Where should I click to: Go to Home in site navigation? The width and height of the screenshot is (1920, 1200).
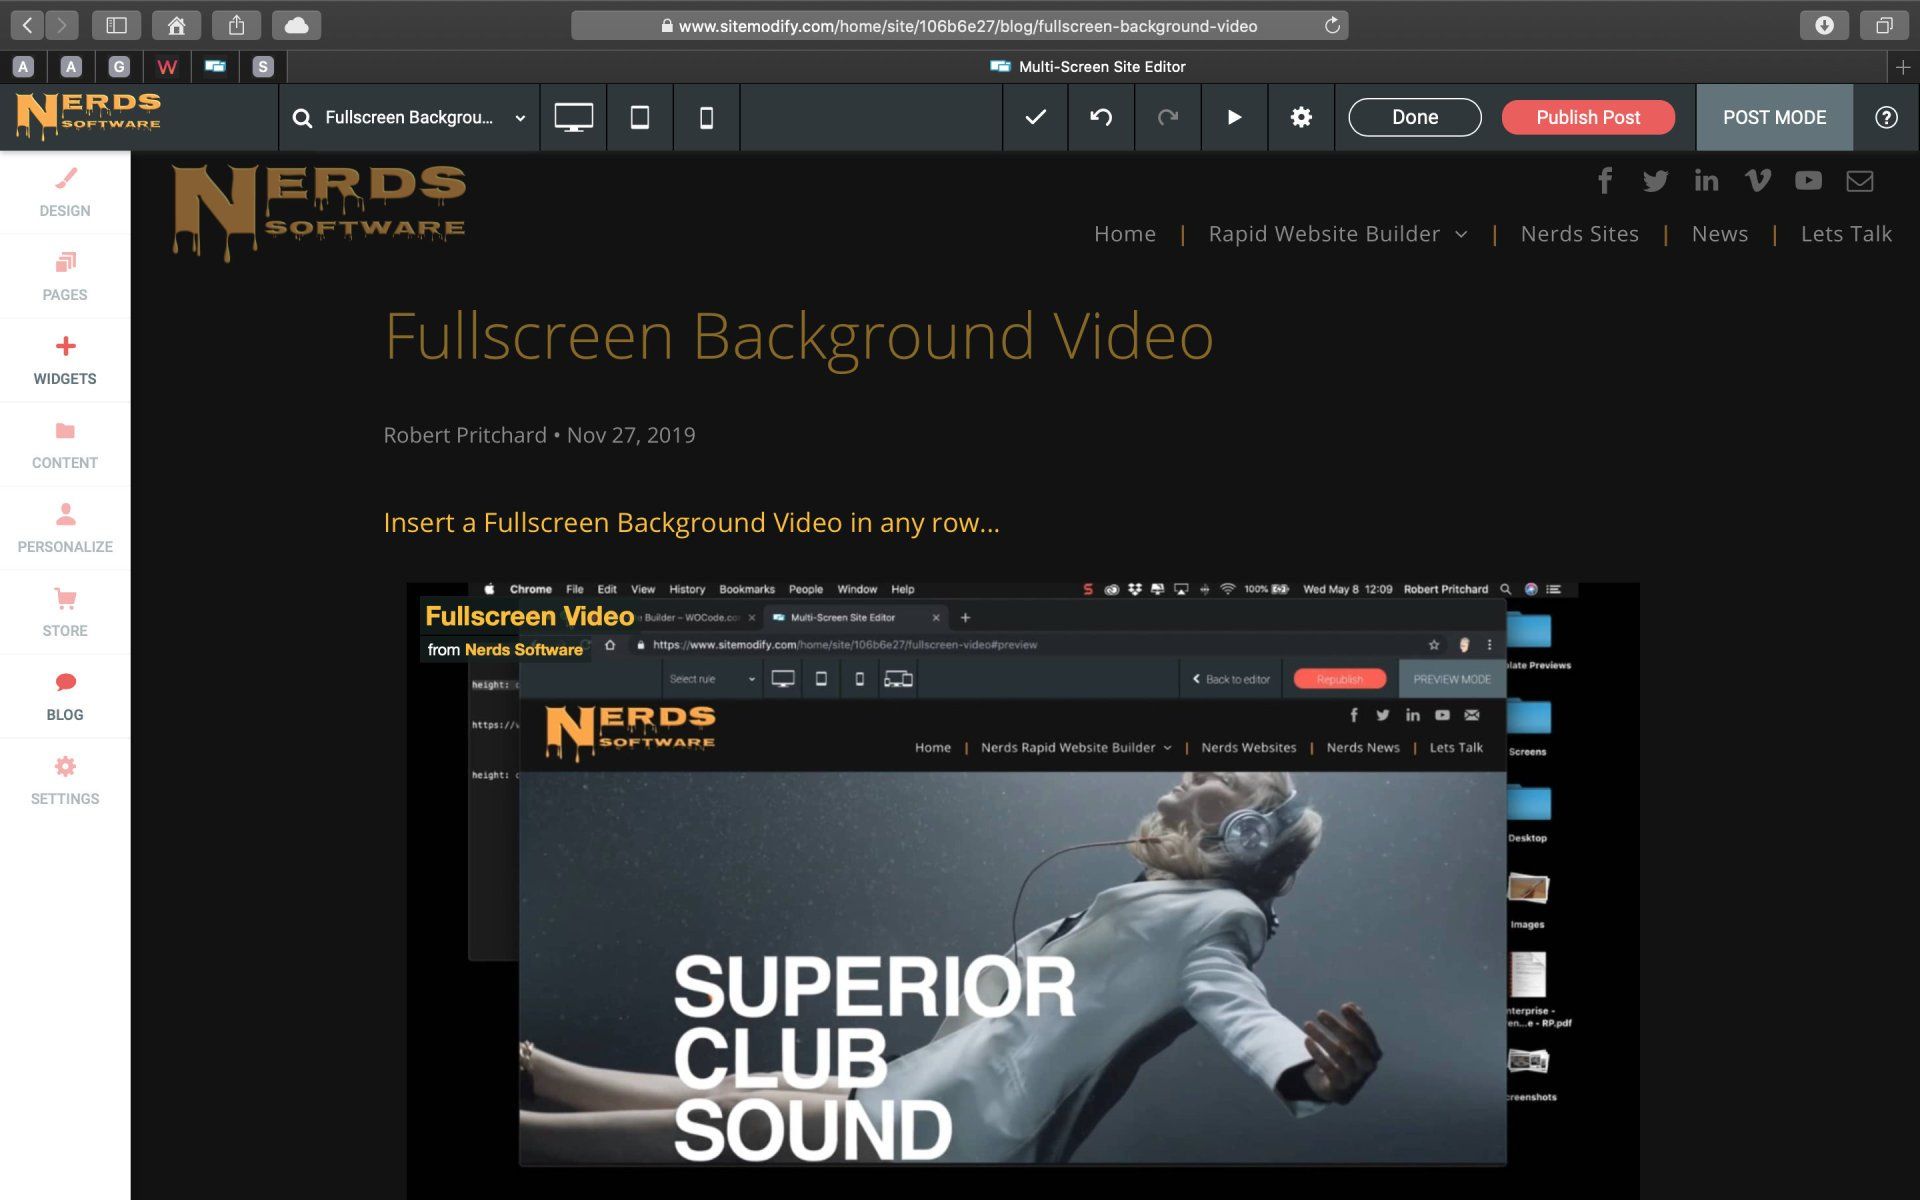point(1125,234)
